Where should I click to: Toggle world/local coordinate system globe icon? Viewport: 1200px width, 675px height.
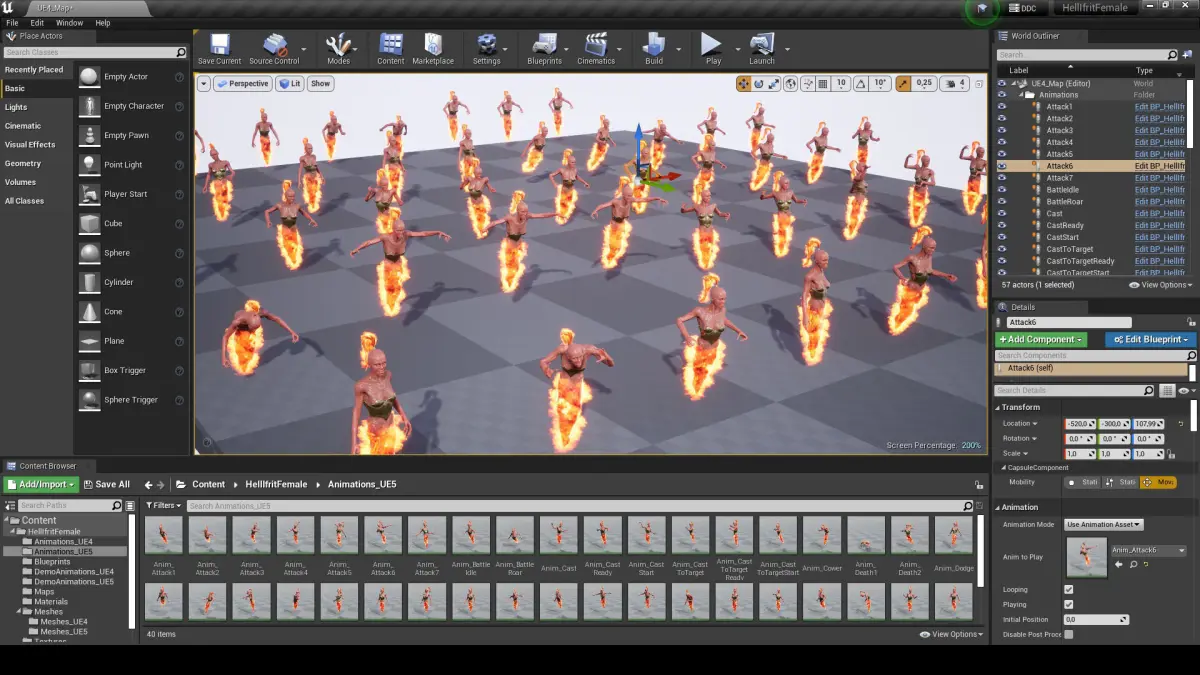(791, 84)
